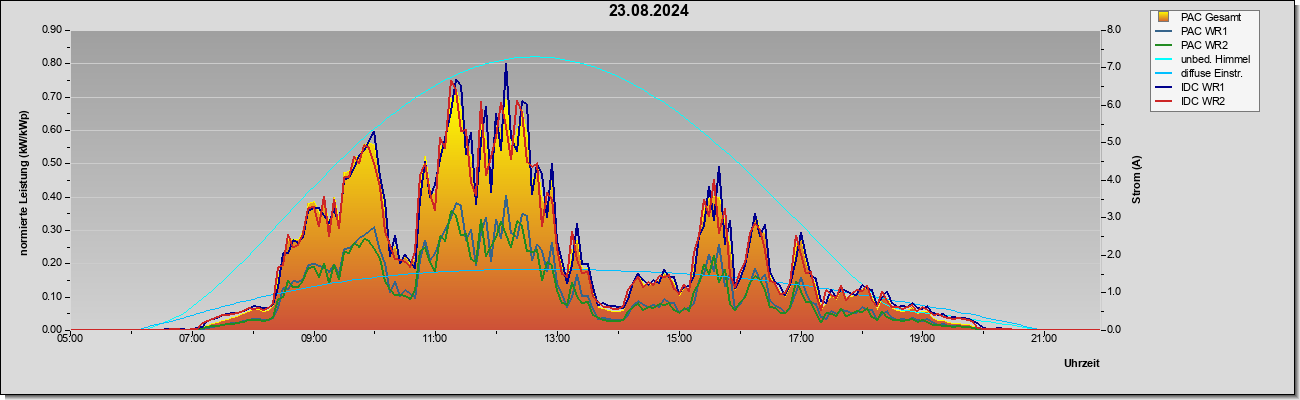Click the 4.0 right axis value
1300x400 pixels.
point(1113,180)
